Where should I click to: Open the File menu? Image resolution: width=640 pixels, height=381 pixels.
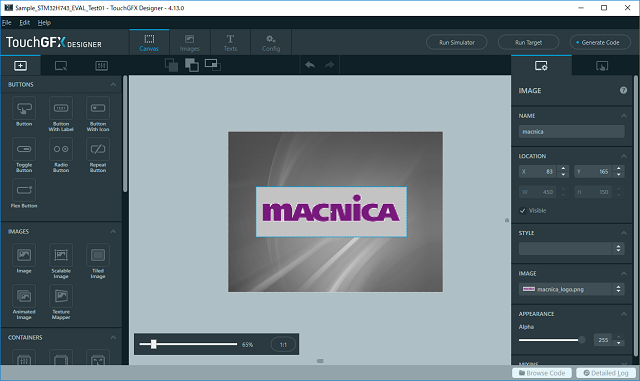(x=7, y=22)
